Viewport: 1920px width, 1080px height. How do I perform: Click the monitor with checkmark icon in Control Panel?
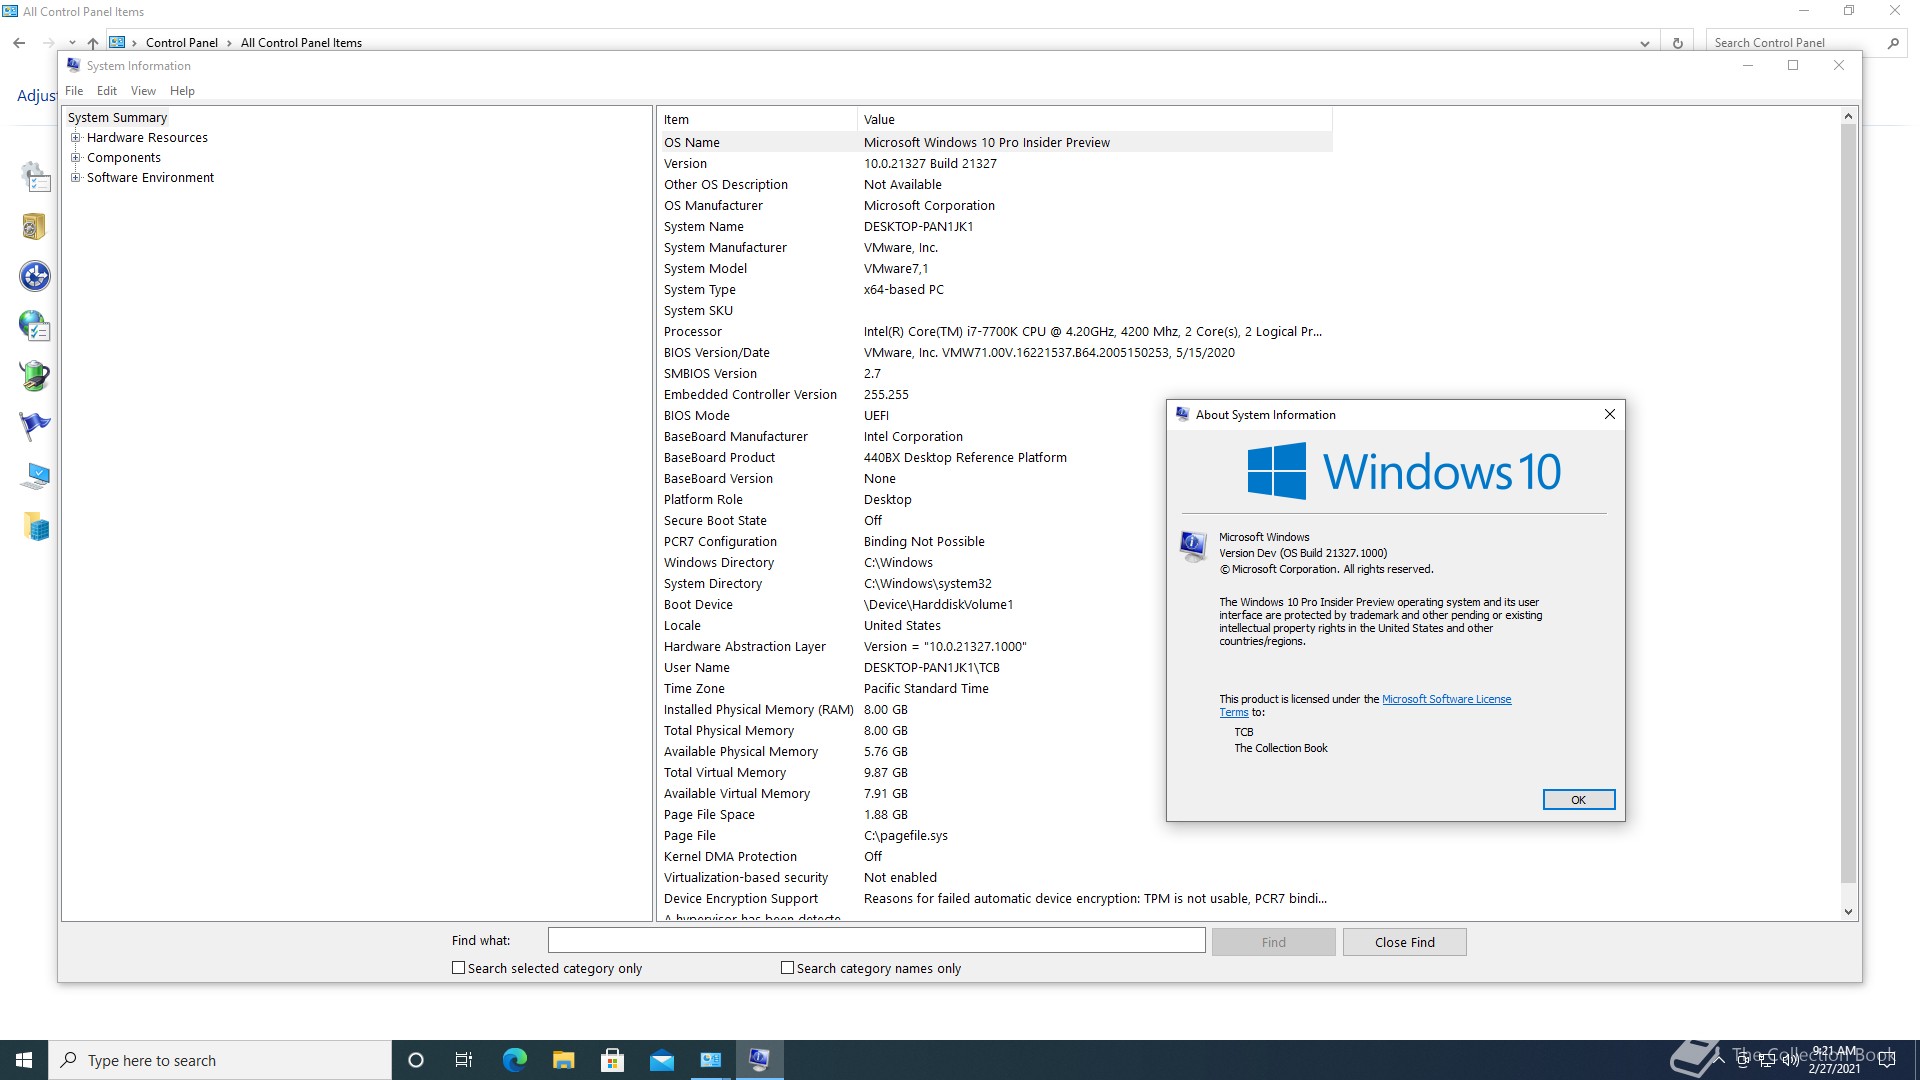[35, 476]
